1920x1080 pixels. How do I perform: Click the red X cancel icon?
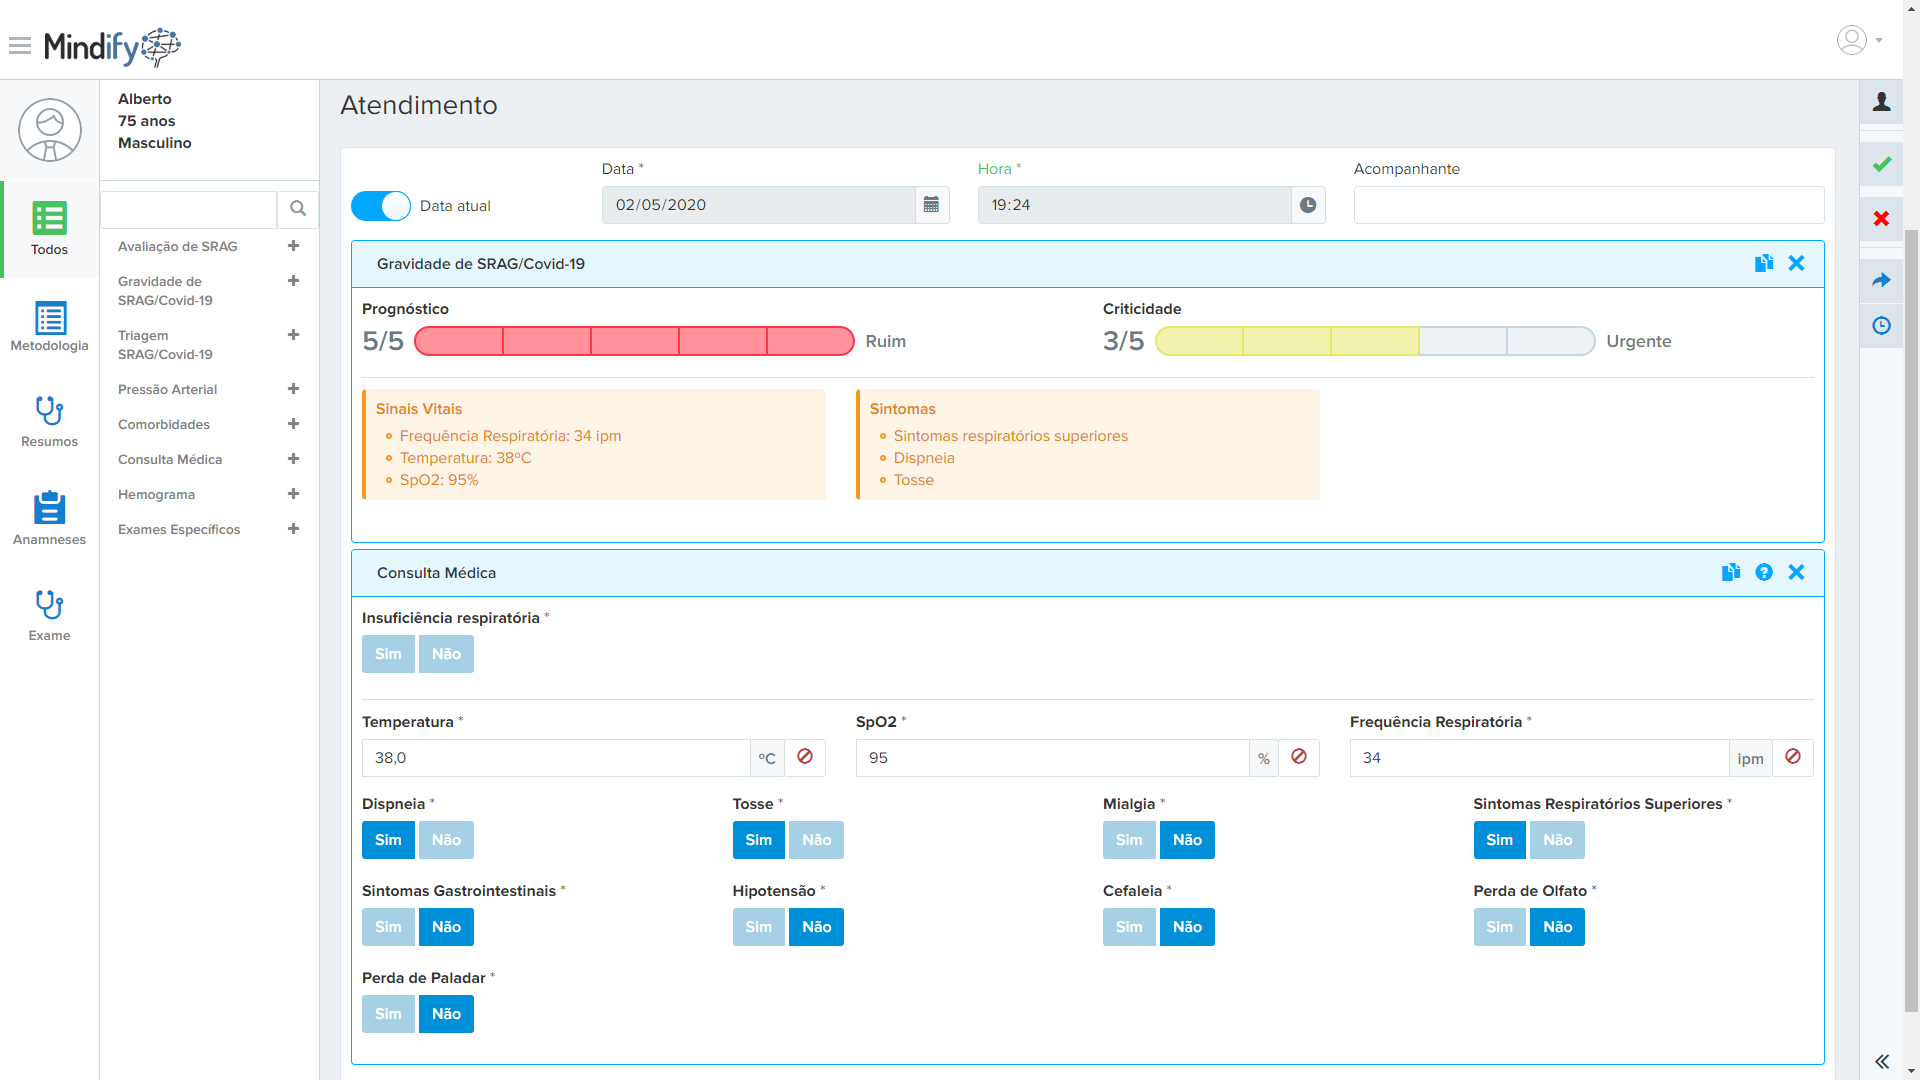click(1881, 218)
